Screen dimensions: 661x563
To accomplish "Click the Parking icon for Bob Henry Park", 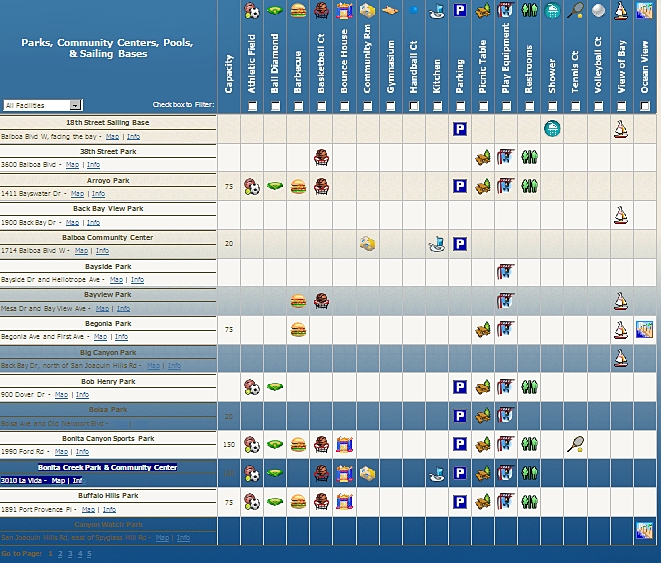I will pos(460,386).
